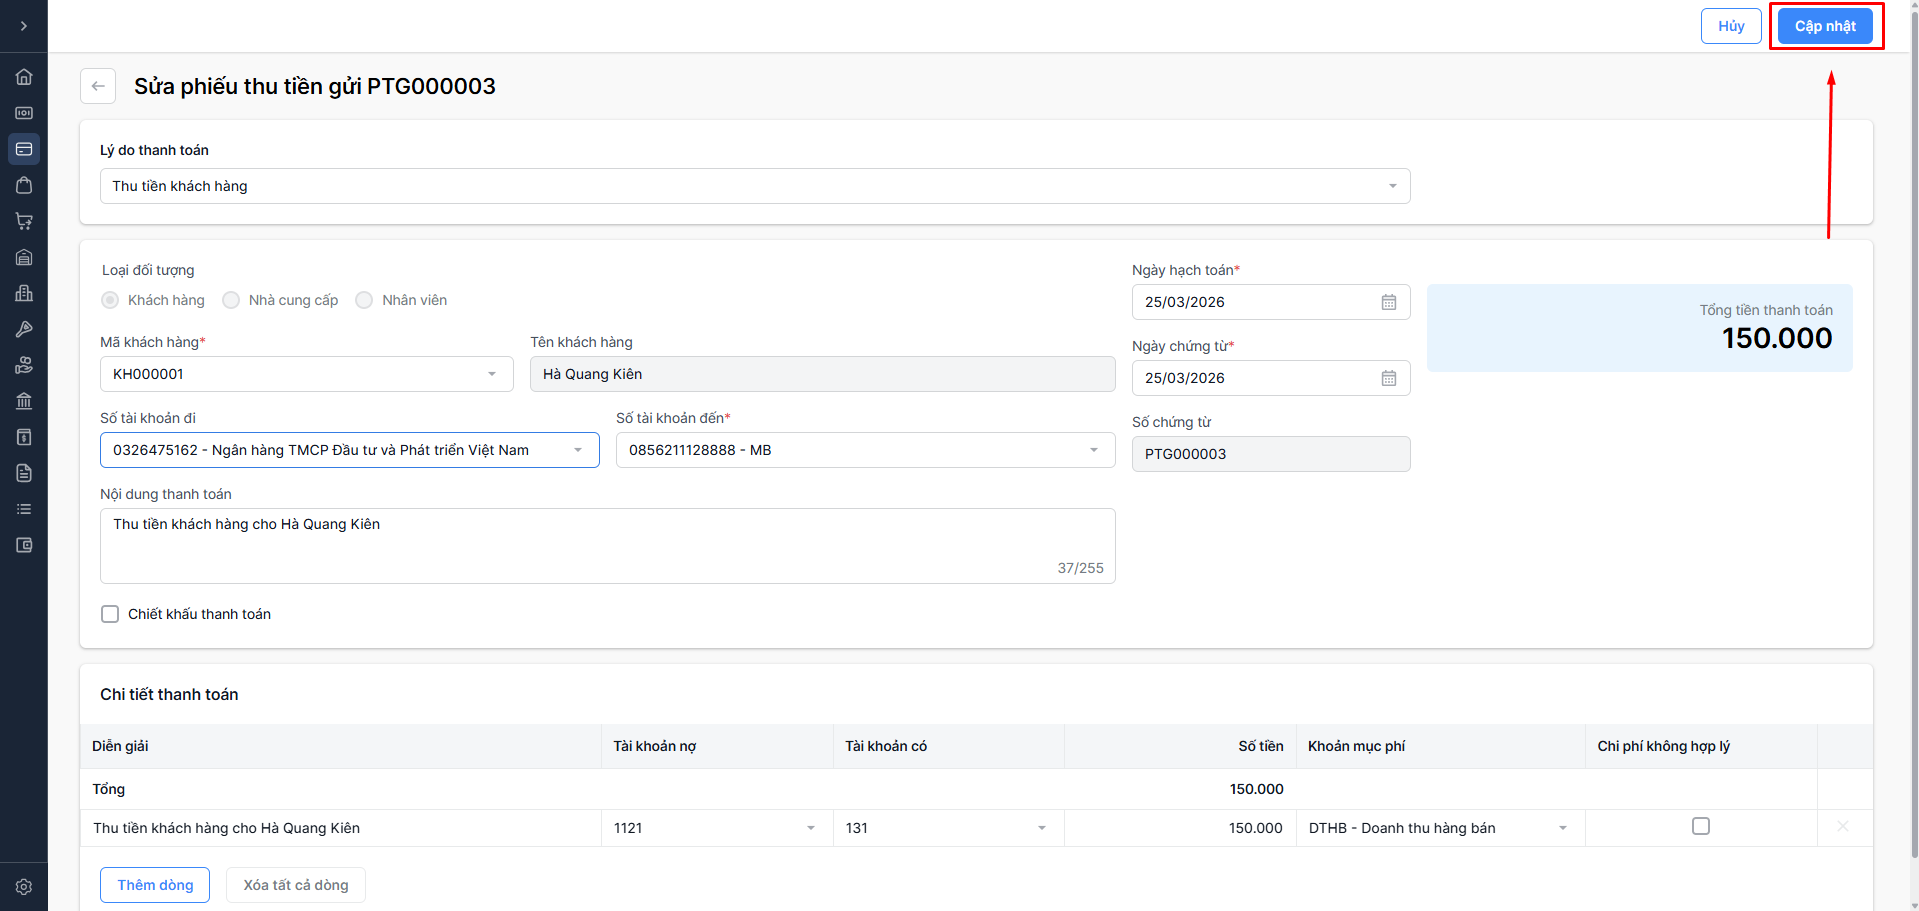Click the back arrow beside page title
The image size is (1919, 911).
coord(98,86)
